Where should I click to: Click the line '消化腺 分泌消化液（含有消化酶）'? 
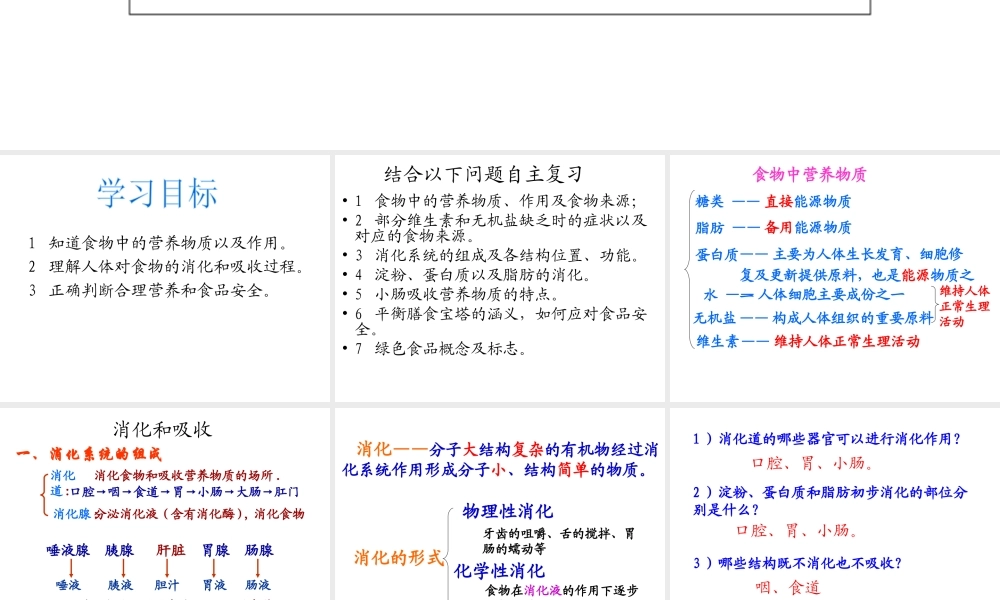(179, 514)
